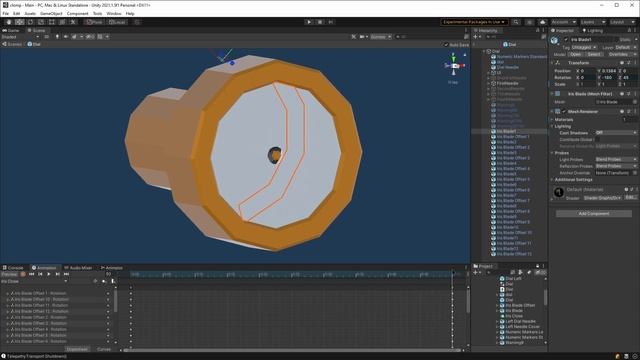The image size is (640, 360).
Task: Open the Account dropdown
Action: [563, 22]
